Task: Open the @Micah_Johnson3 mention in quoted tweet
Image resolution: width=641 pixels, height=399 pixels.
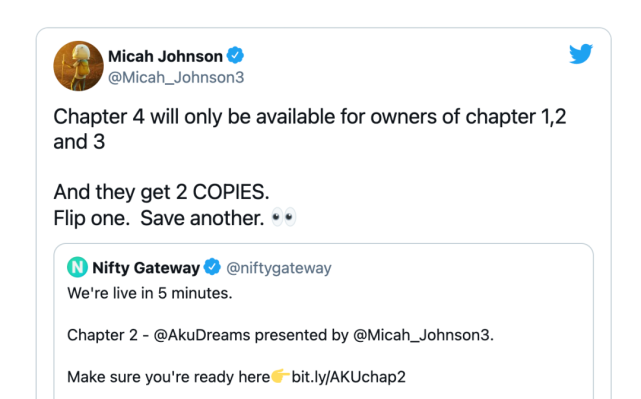Action: tap(423, 335)
